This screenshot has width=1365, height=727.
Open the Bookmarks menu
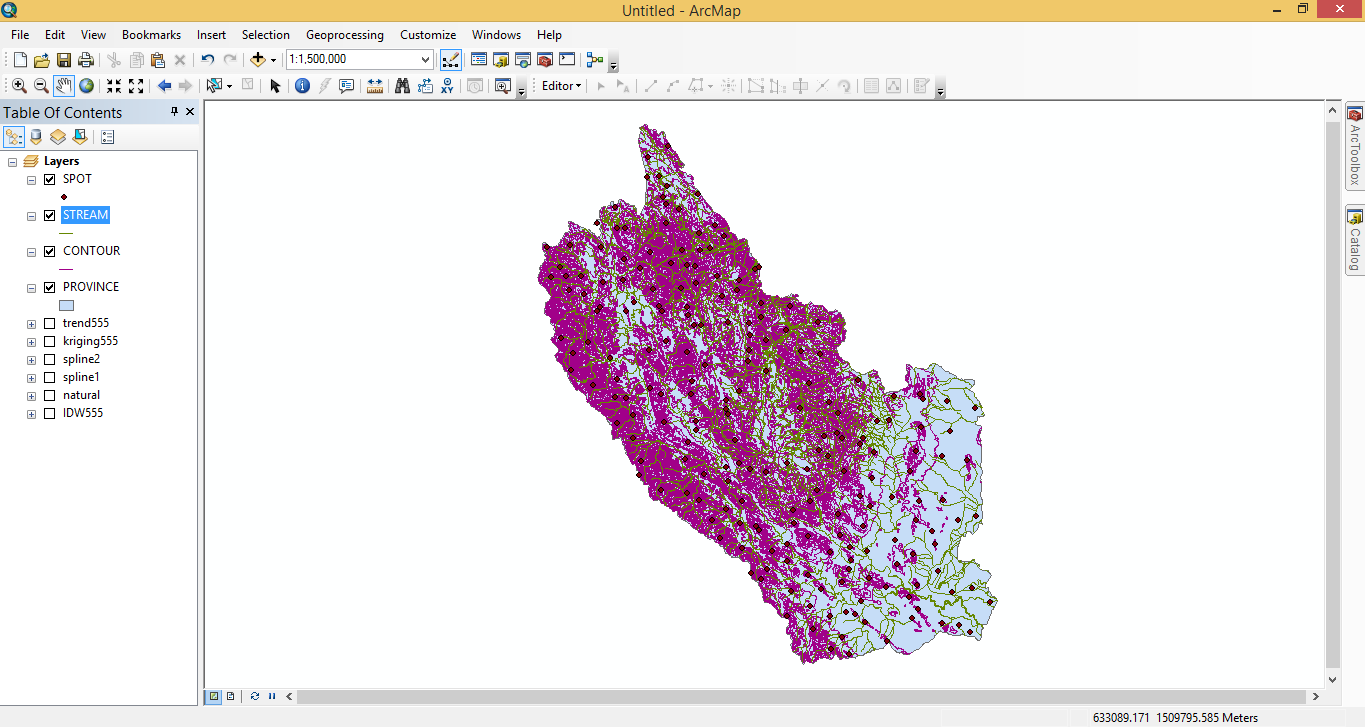[x=151, y=34]
